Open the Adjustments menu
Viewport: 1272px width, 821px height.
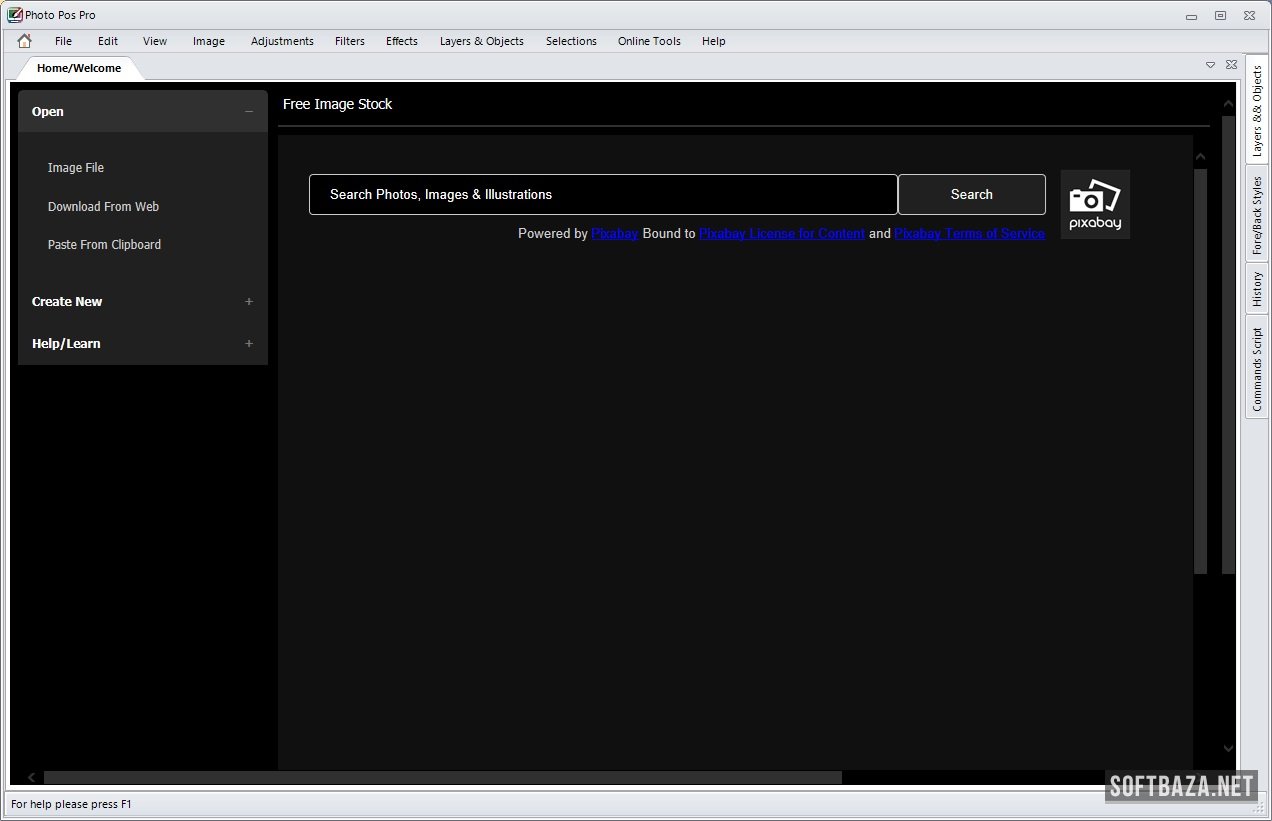(x=282, y=41)
